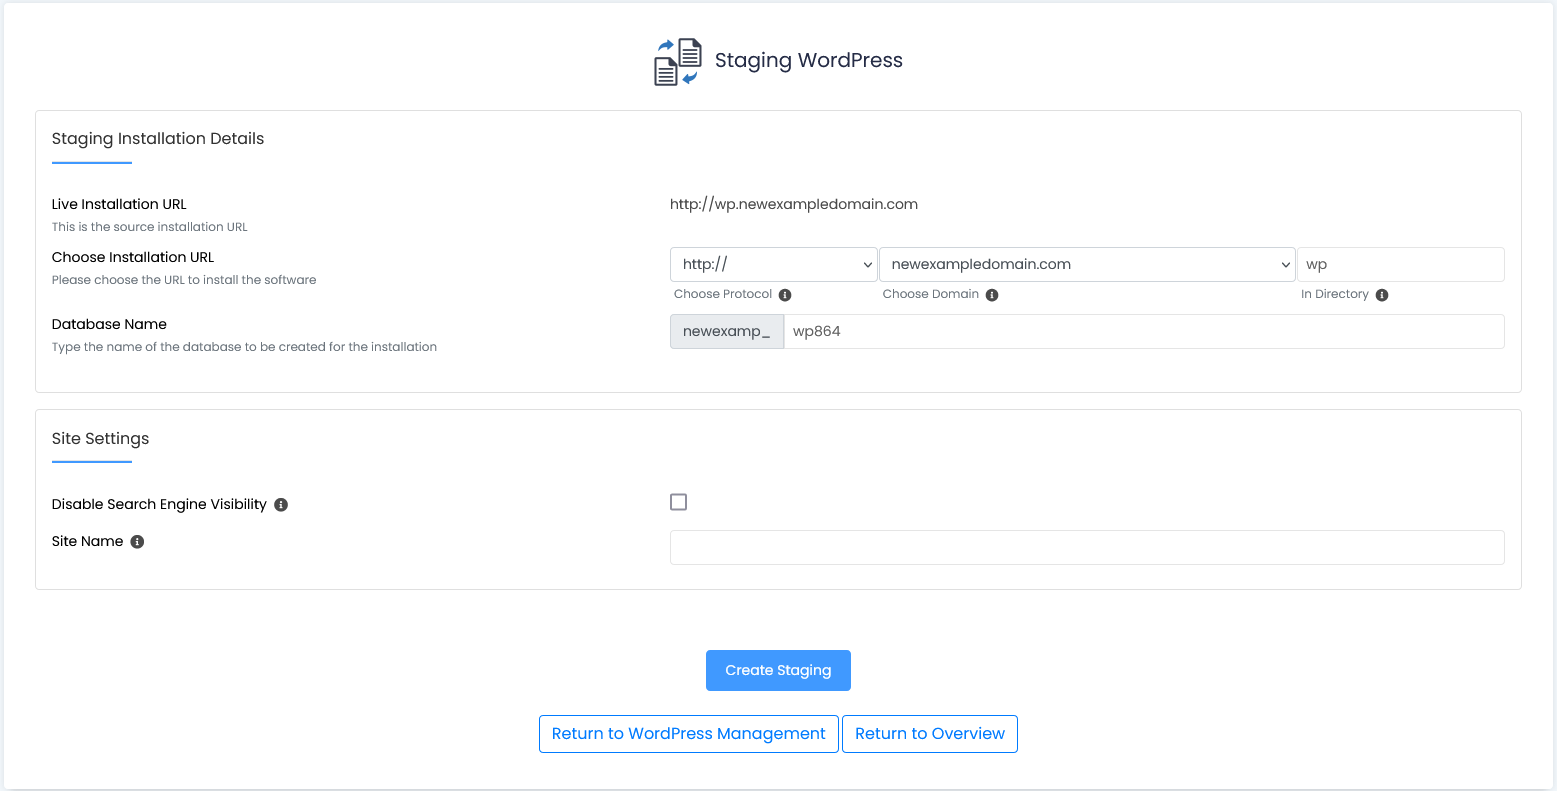The width and height of the screenshot is (1557, 791).
Task: Click info icon next to Choose Domain
Action: (x=992, y=295)
